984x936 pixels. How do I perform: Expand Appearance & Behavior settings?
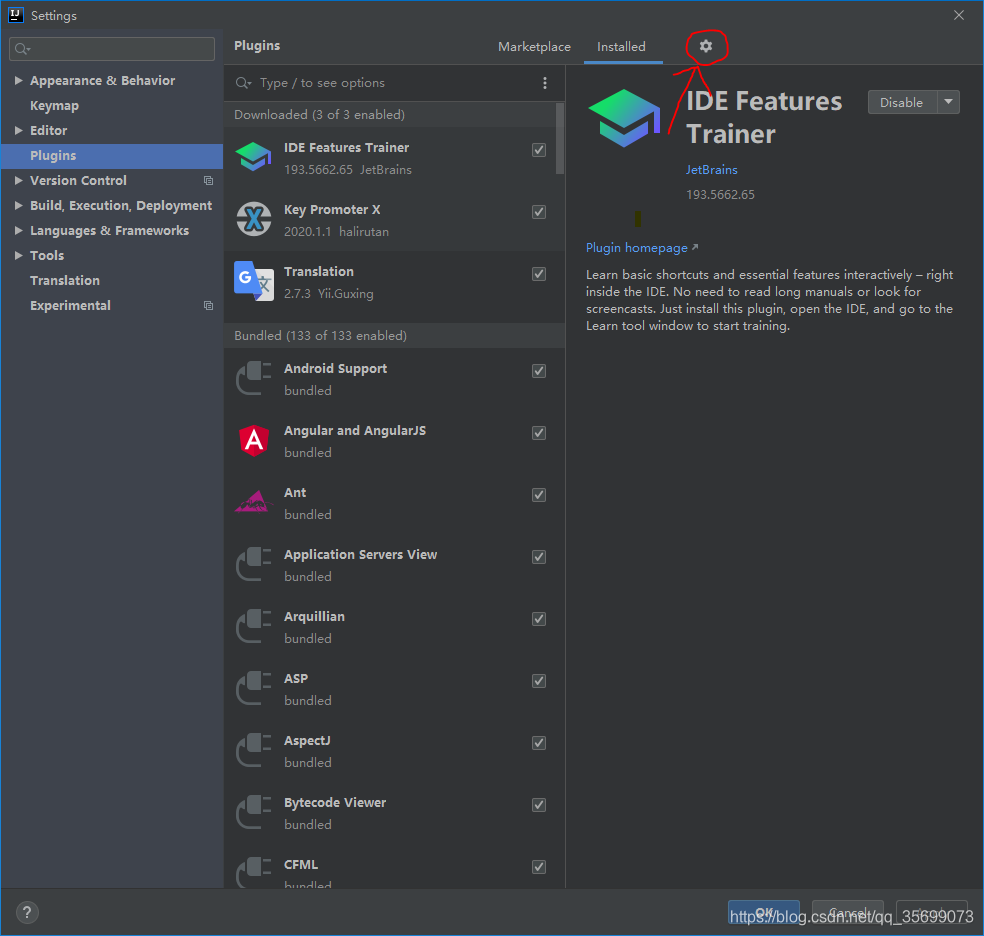pos(18,80)
